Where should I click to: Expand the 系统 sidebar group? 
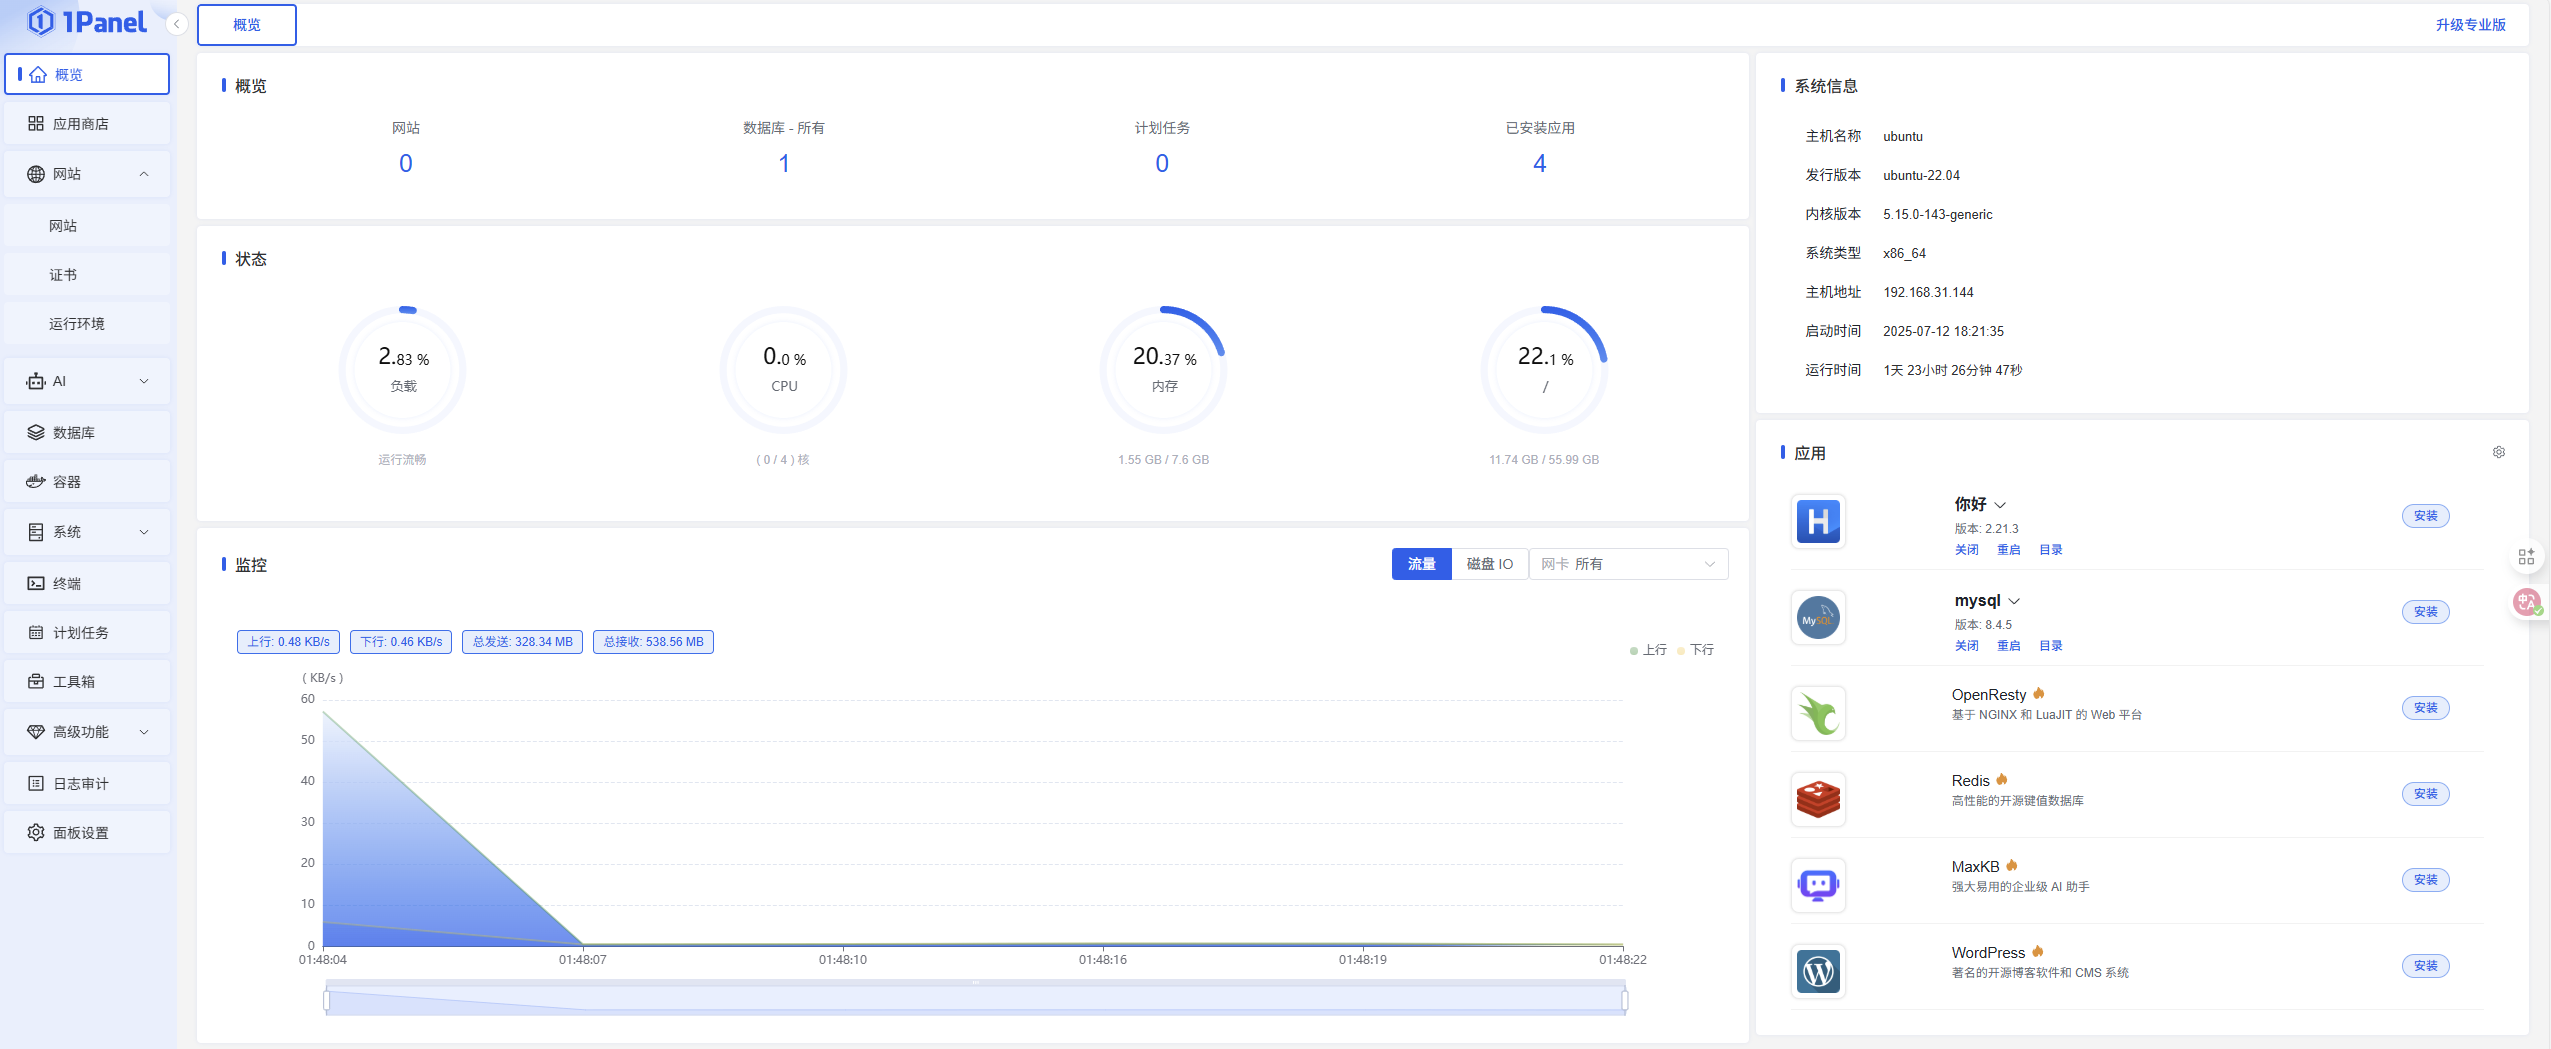tap(144, 533)
